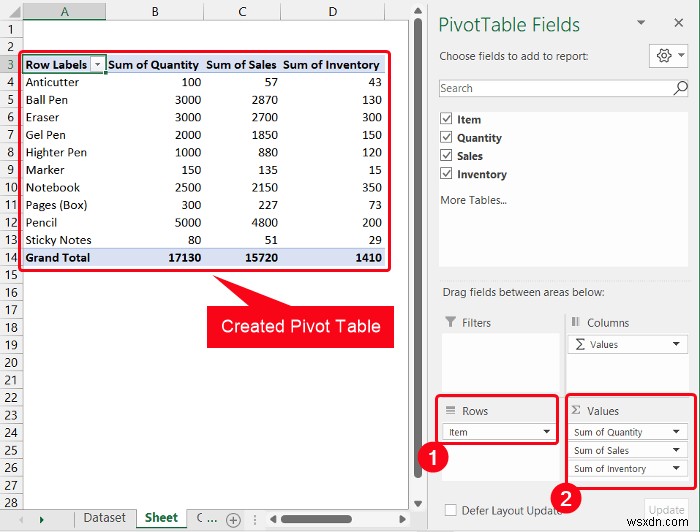Click the horizontal scrollbar left arrow
The width and height of the screenshot is (700, 532).
[273, 519]
